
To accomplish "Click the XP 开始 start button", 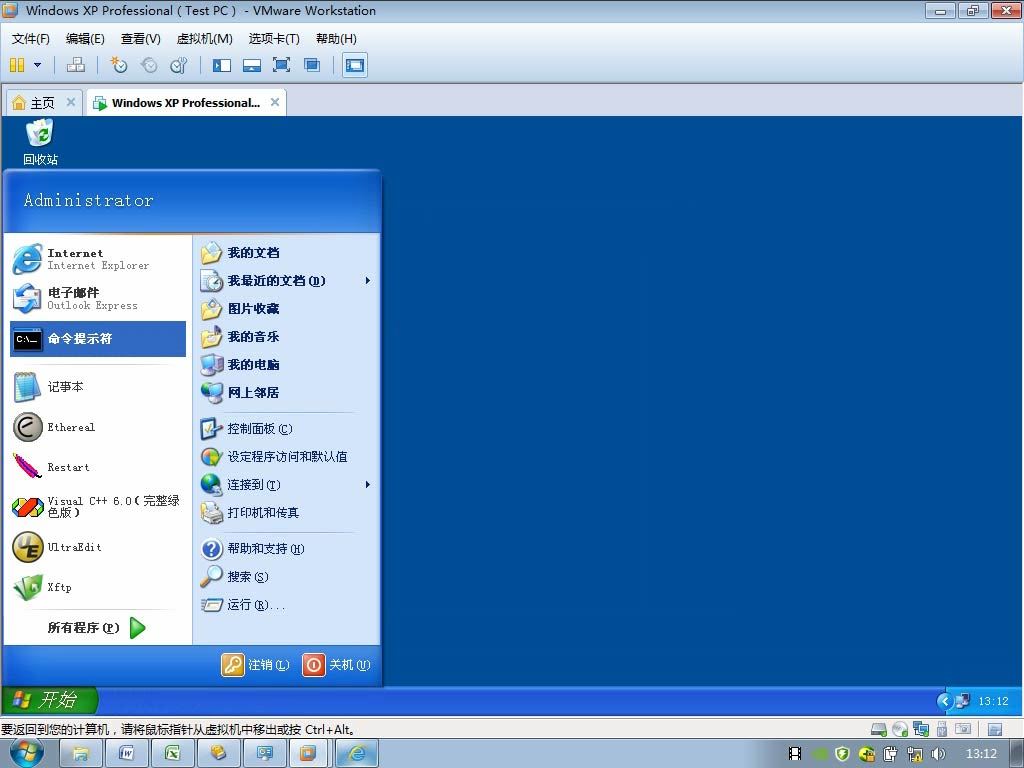I will [x=50, y=700].
